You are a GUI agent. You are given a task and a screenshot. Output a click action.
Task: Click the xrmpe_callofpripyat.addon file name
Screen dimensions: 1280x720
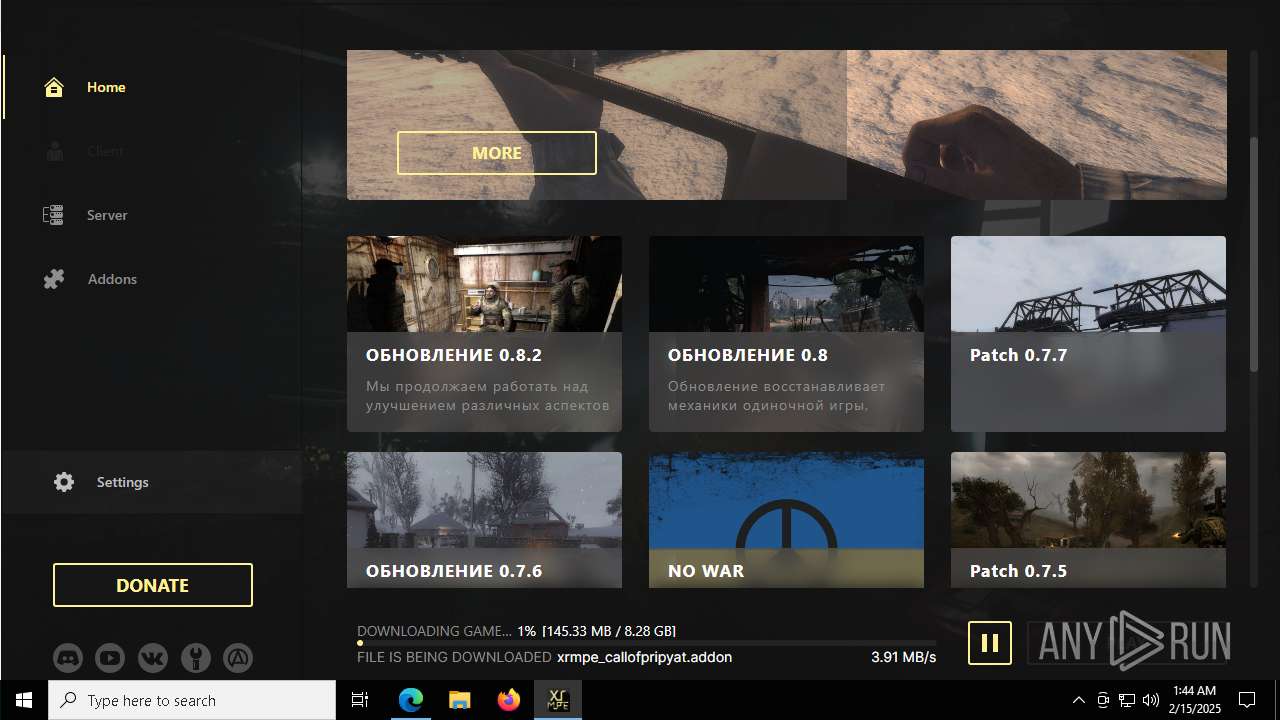pyautogui.click(x=644, y=657)
